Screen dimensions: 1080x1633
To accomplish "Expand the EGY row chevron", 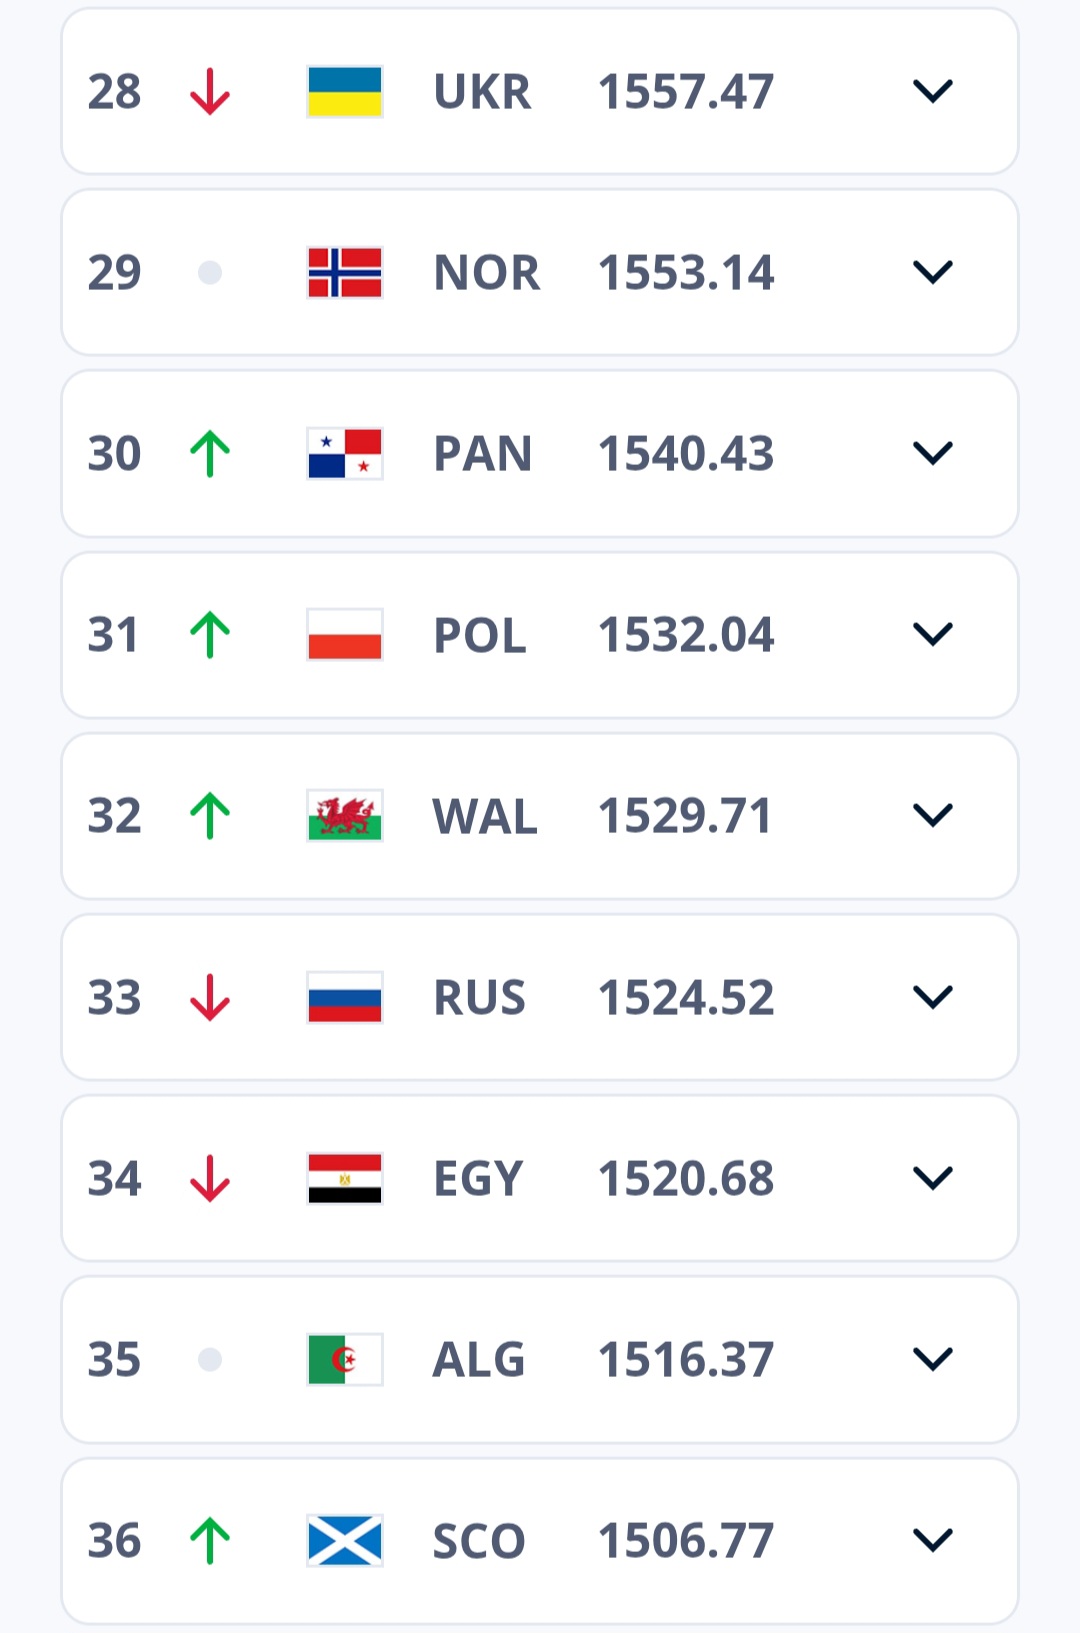I will click(x=932, y=1178).
